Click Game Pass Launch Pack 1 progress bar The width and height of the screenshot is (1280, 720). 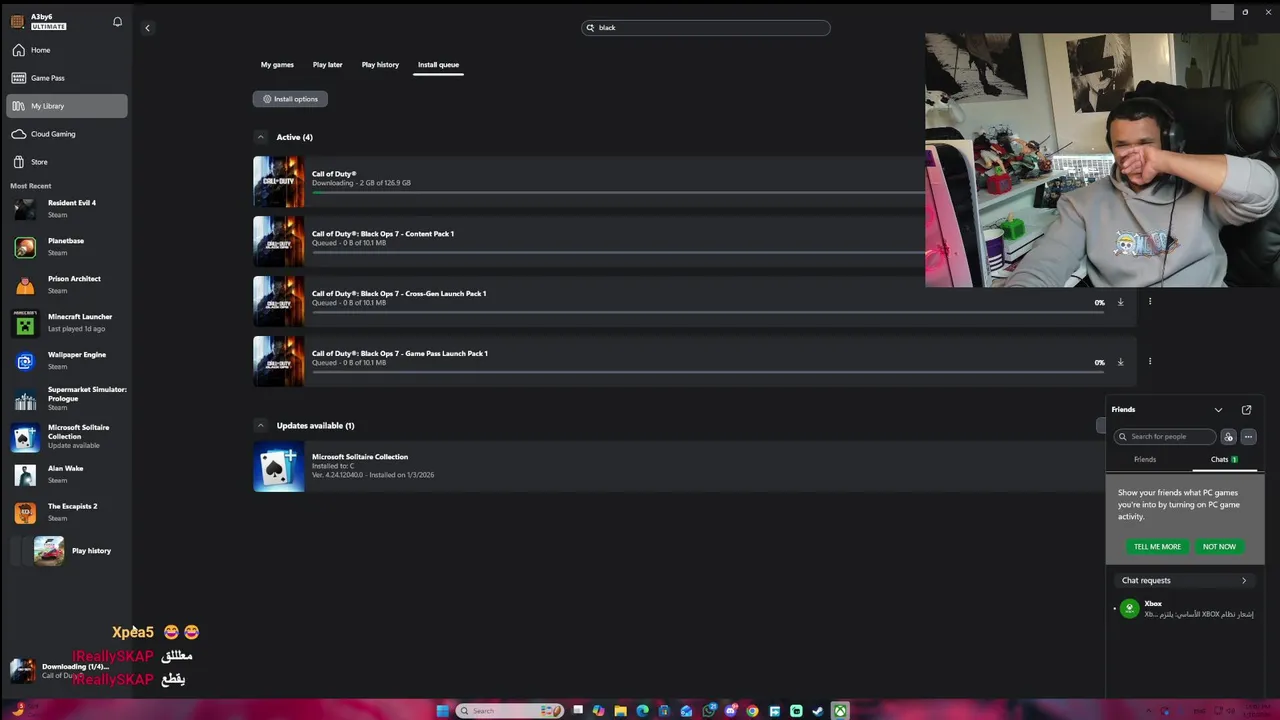coord(708,372)
